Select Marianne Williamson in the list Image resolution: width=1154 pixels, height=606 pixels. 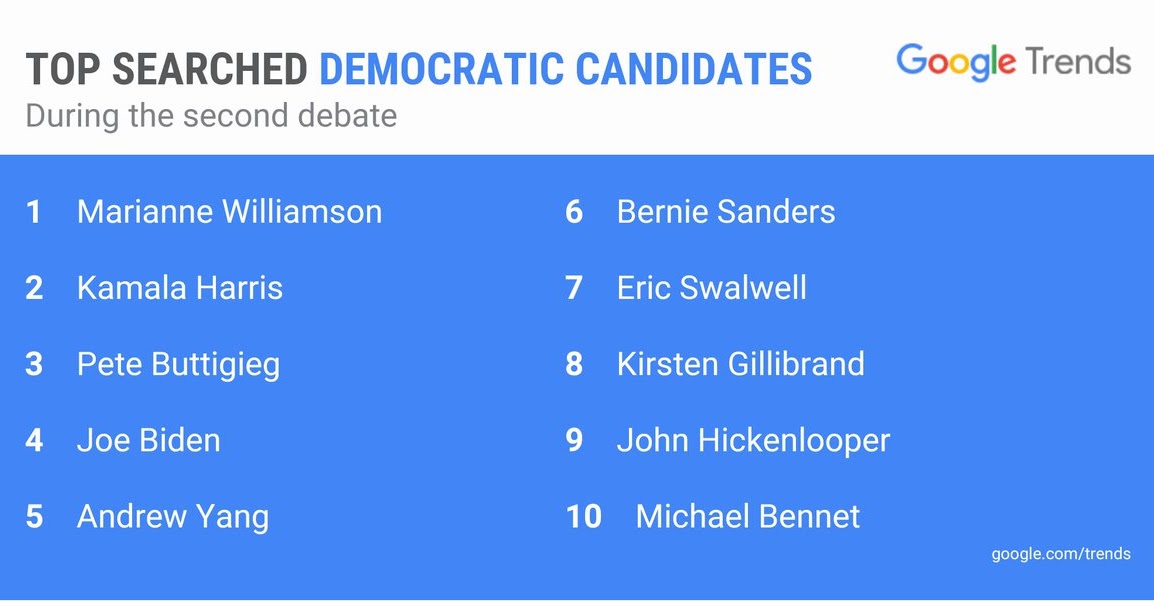click(230, 212)
